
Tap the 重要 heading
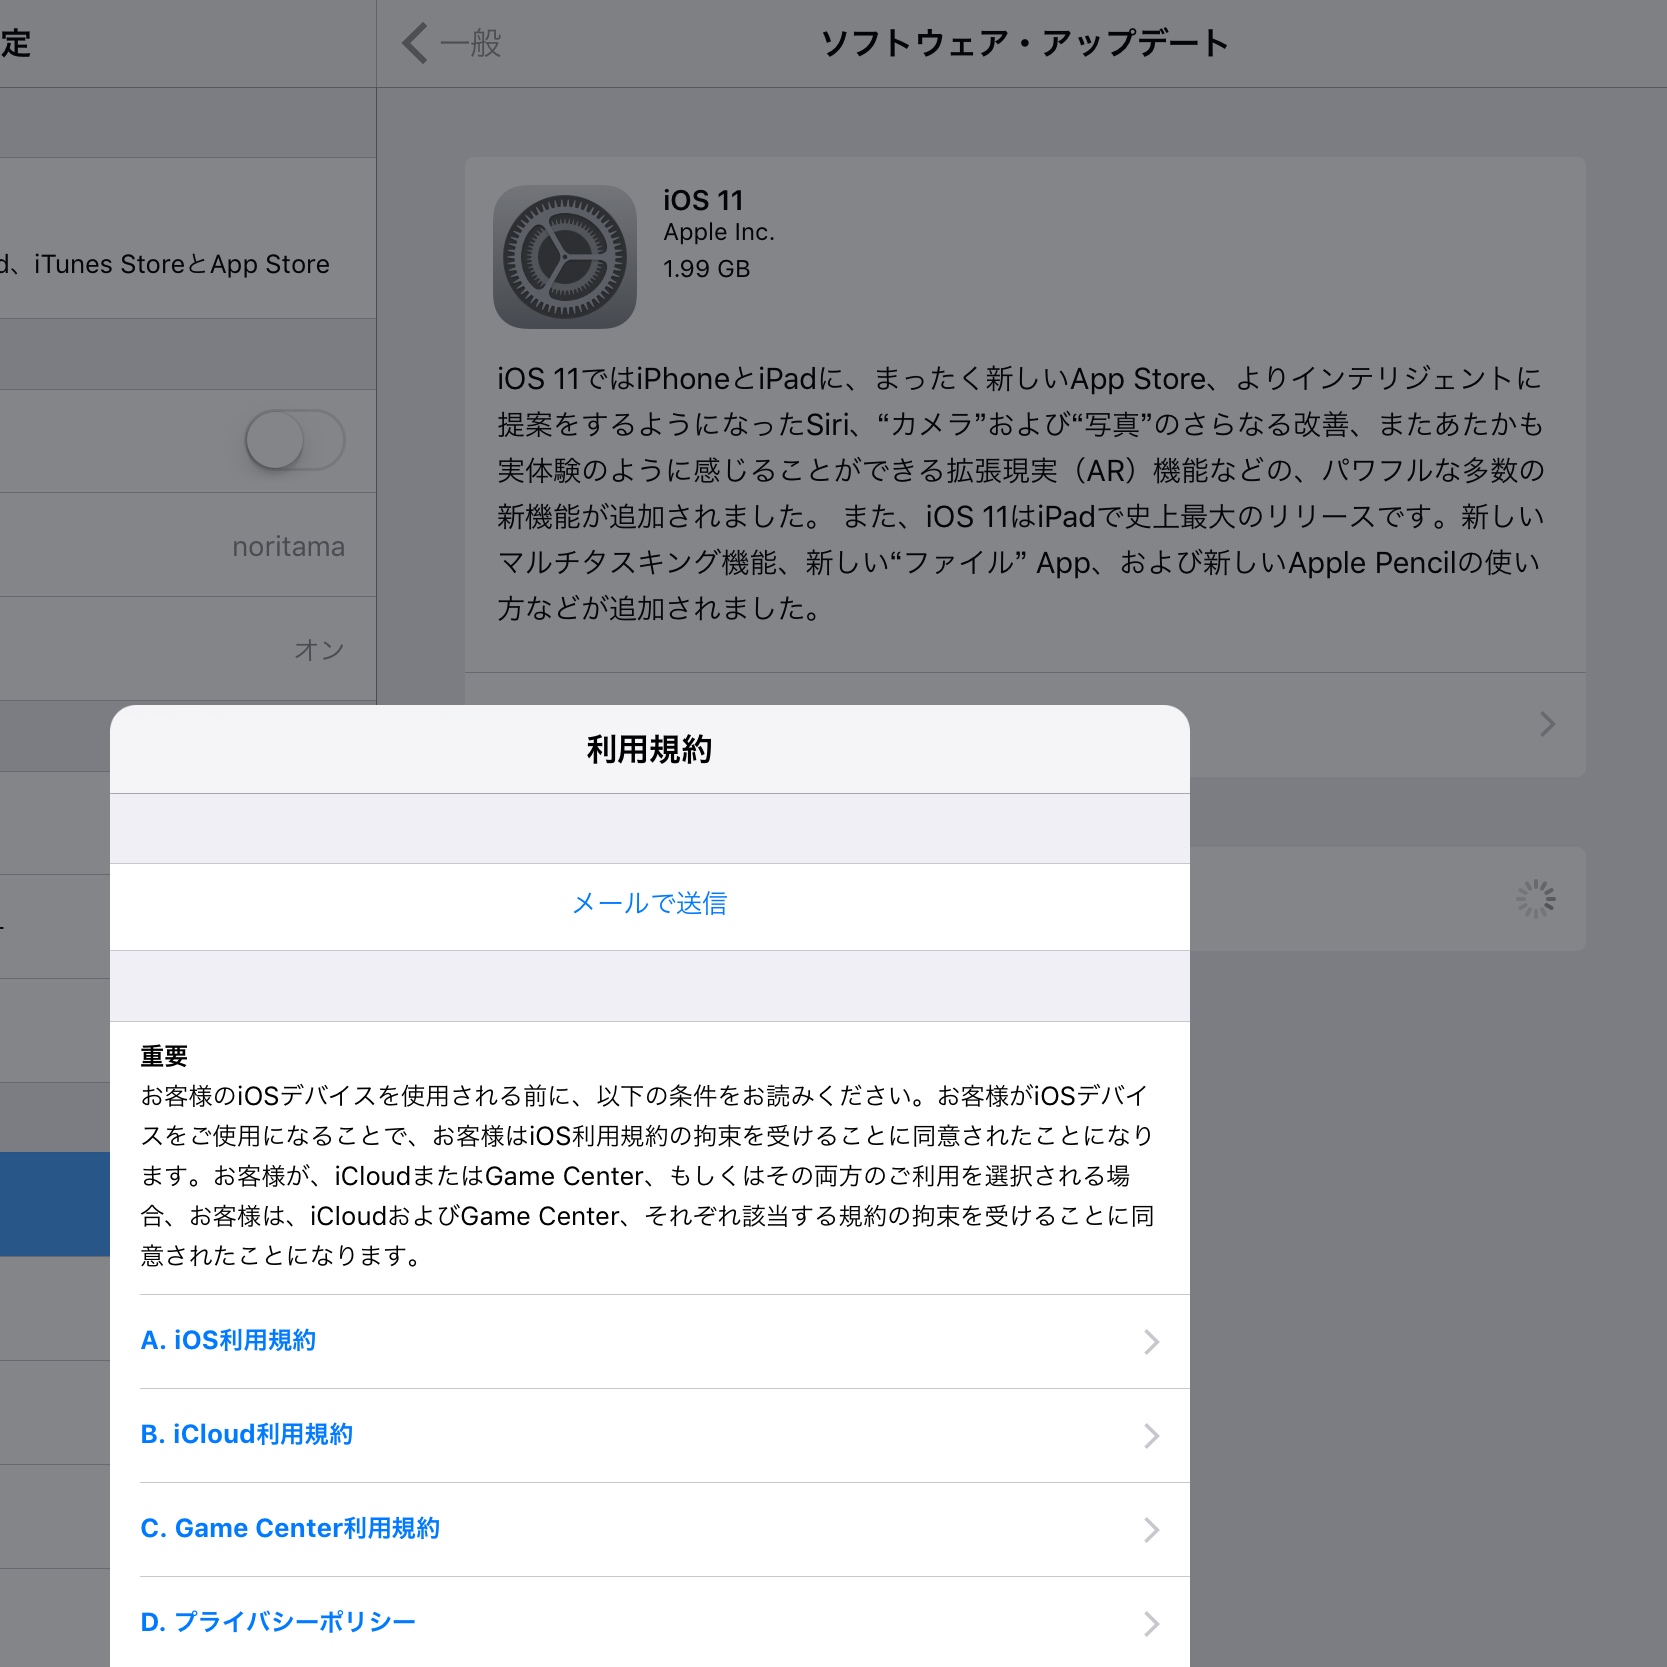pos(164,1056)
